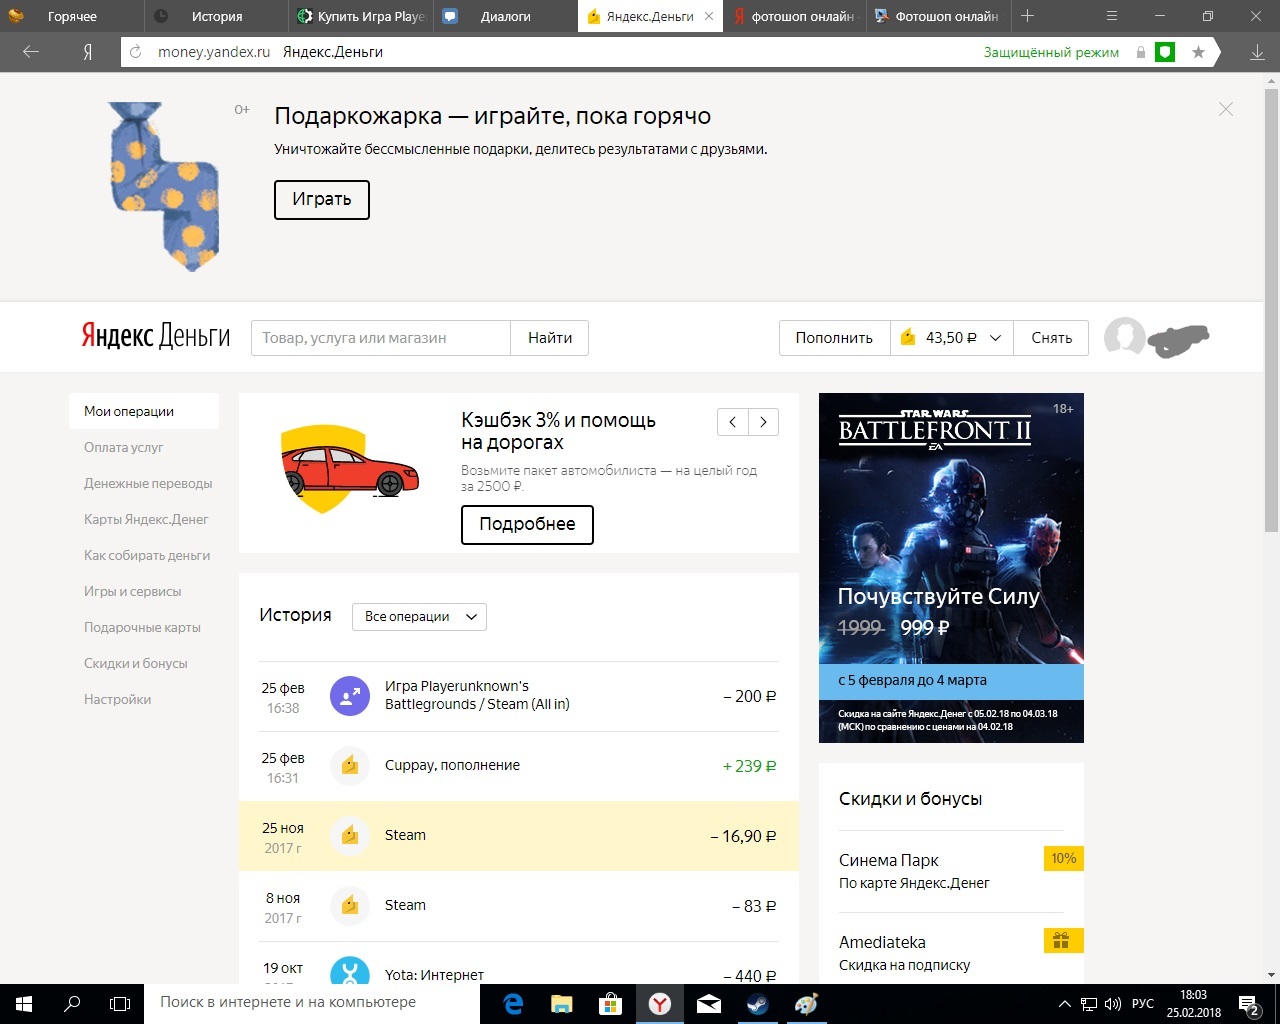Click the Найти search button
1280x1024 pixels.
click(x=550, y=338)
